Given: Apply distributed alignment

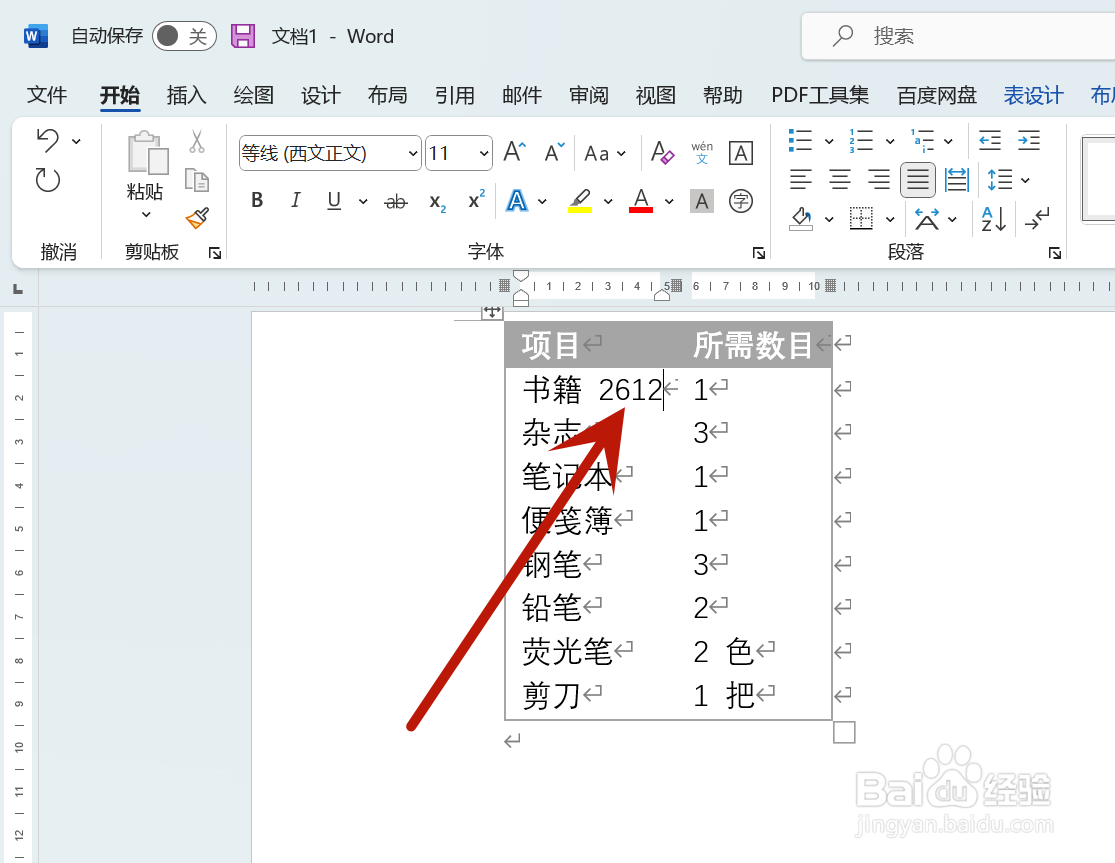Looking at the screenshot, I should coord(956,179).
